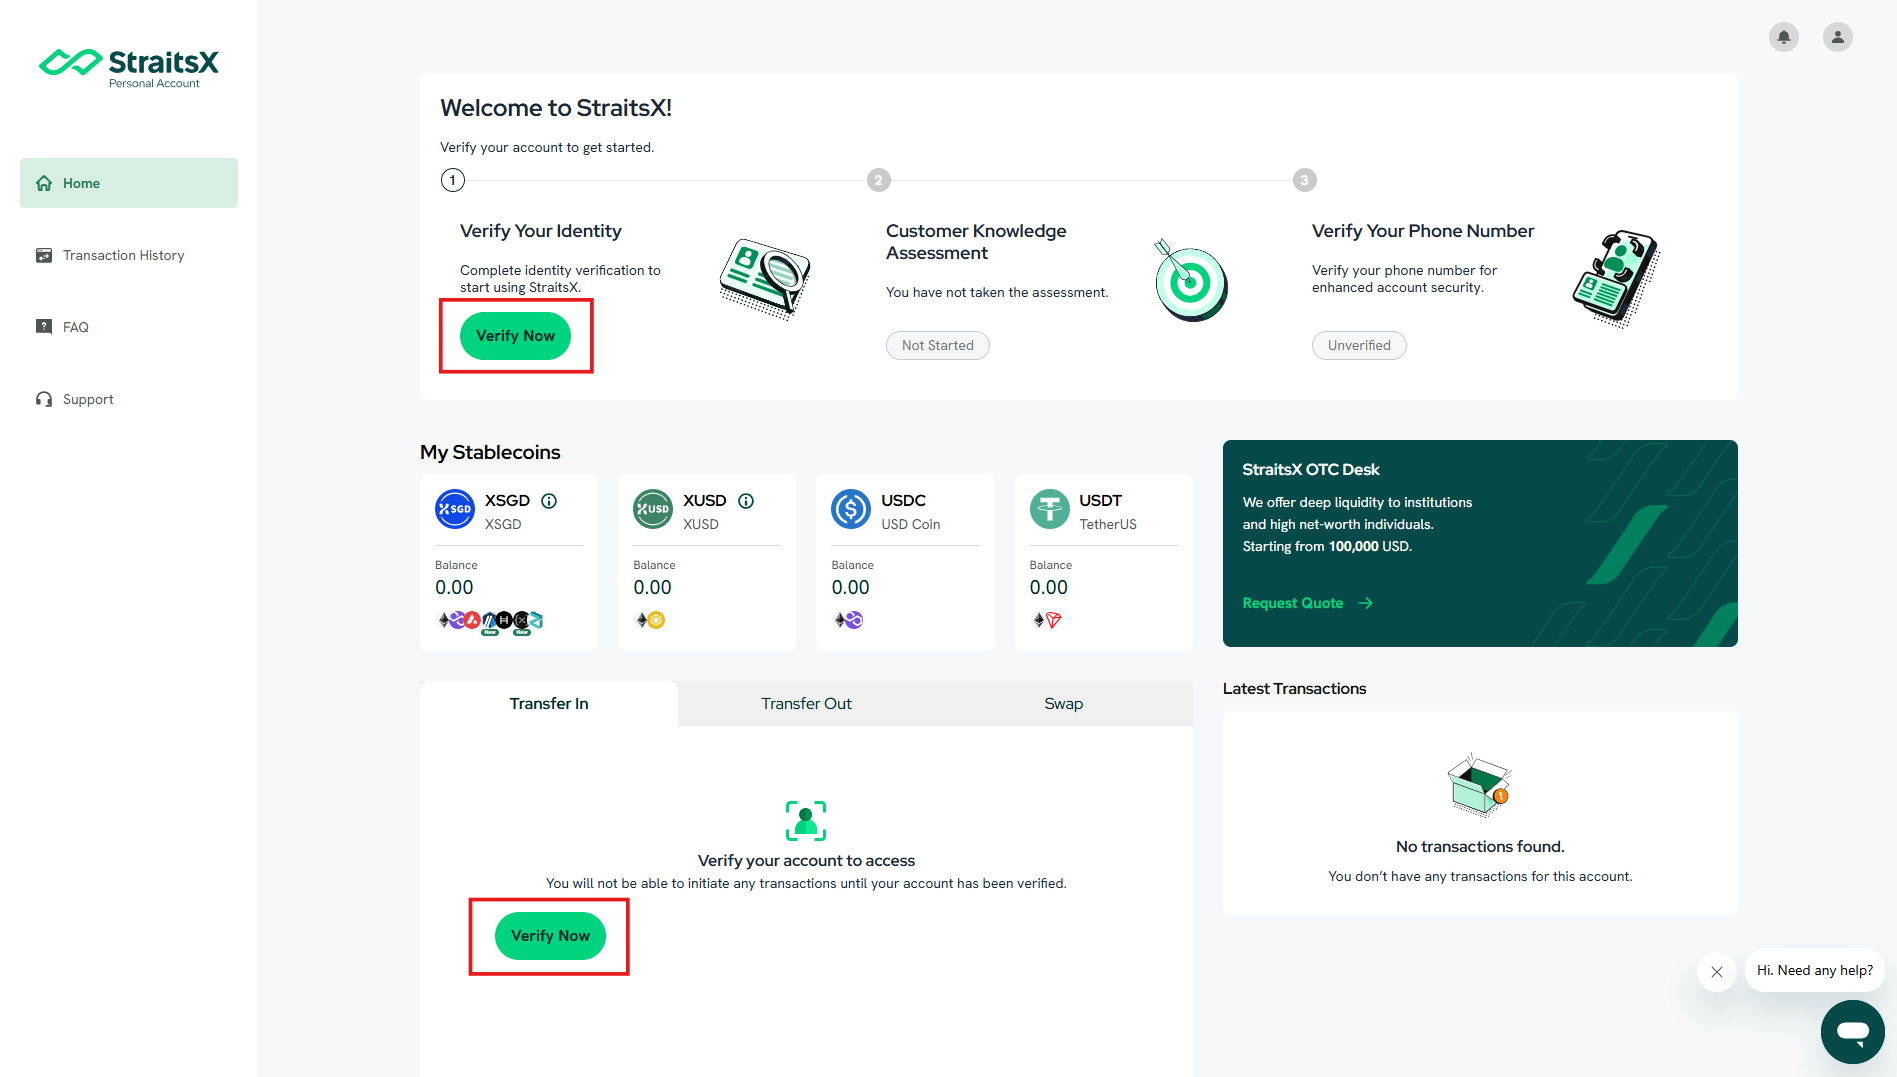
Task: Click Request Quote link
Action: pos(1308,603)
